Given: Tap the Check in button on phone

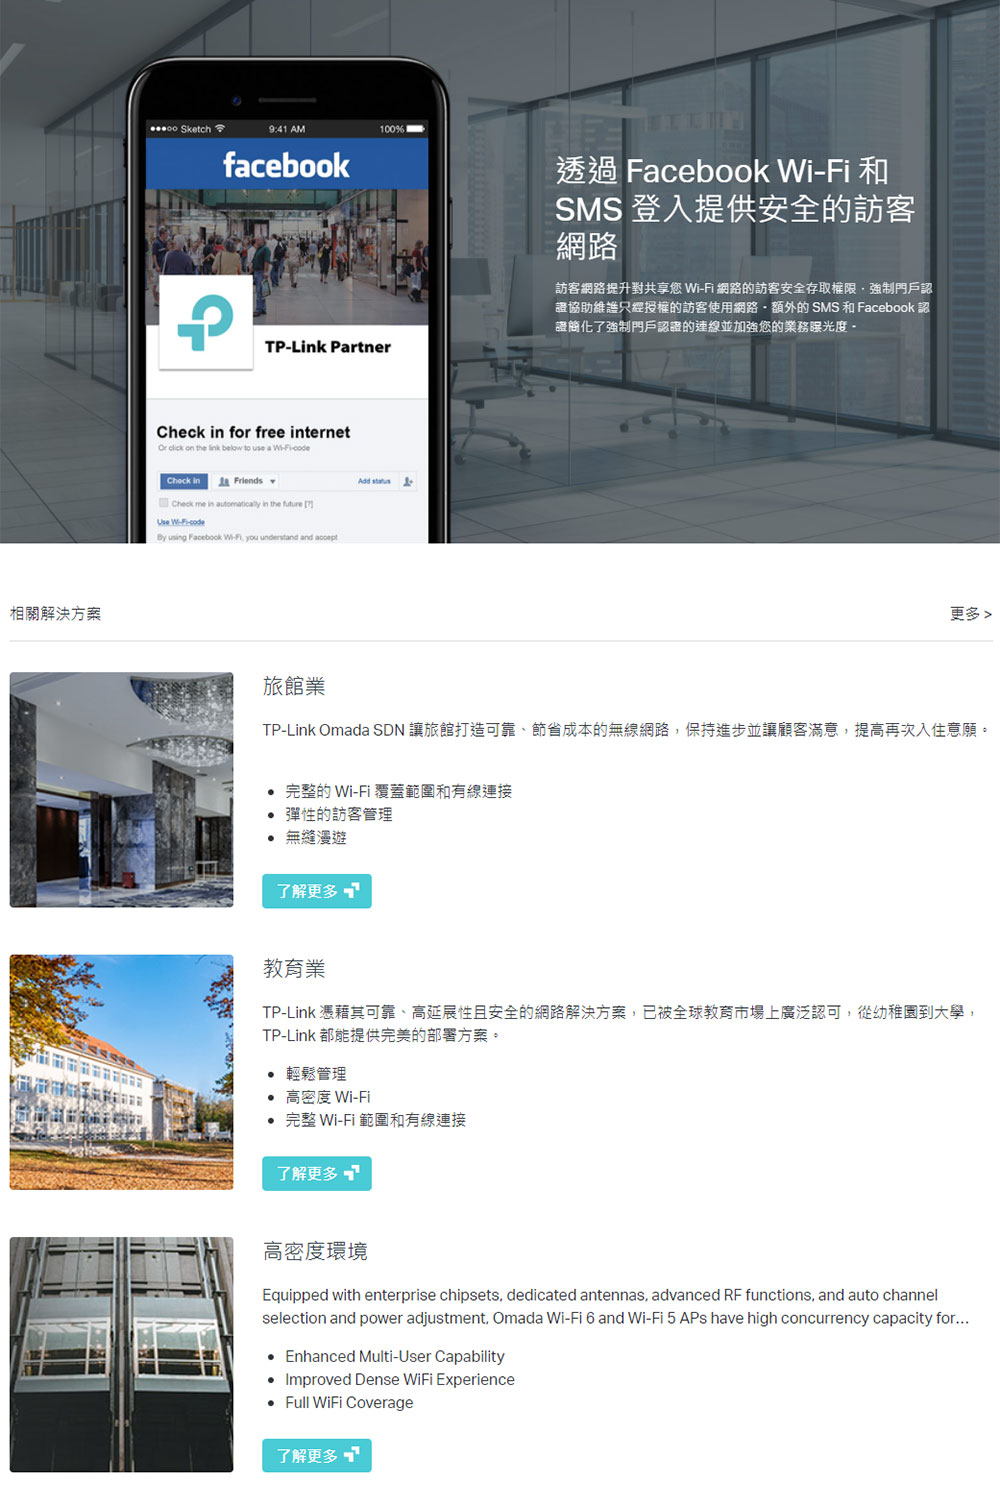Looking at the screenshot, I should click(183, 481).
